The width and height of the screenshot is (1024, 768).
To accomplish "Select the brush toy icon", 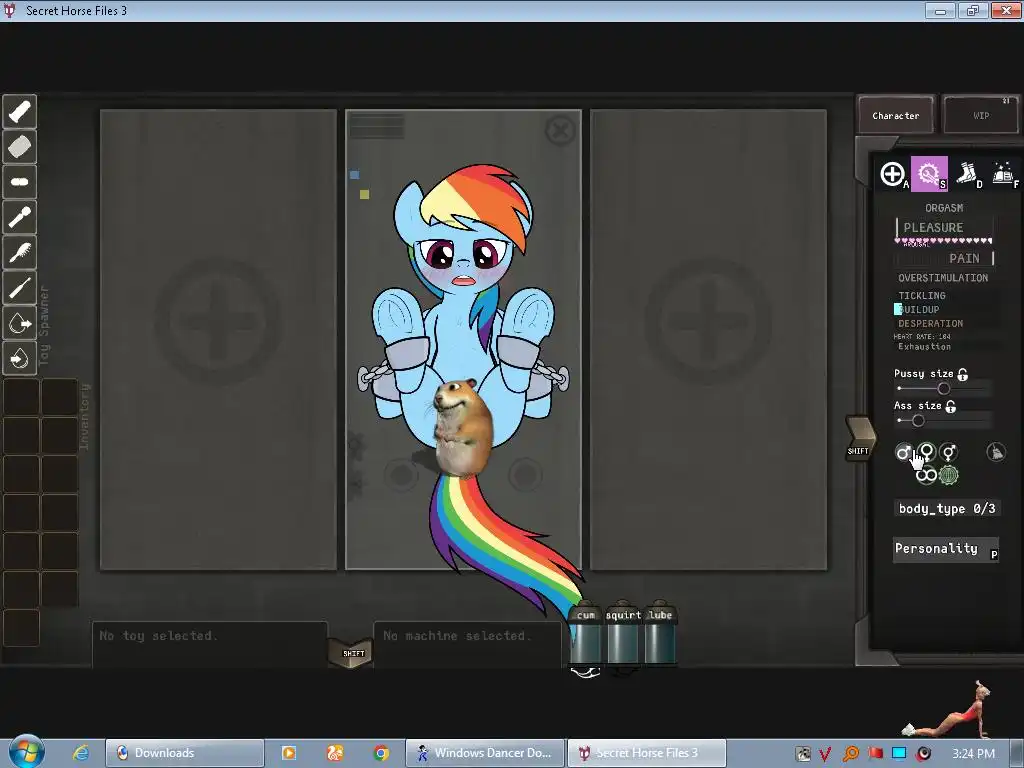I will [20, 253].
